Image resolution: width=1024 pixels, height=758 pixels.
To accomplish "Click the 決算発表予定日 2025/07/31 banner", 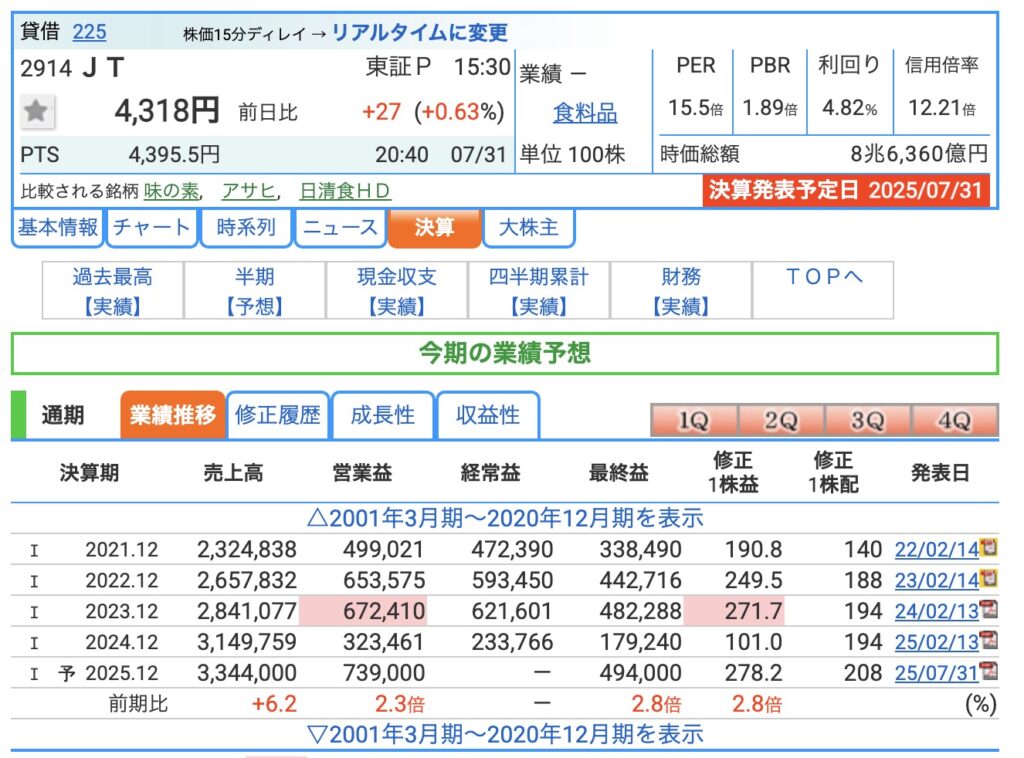I will [846, 190].
